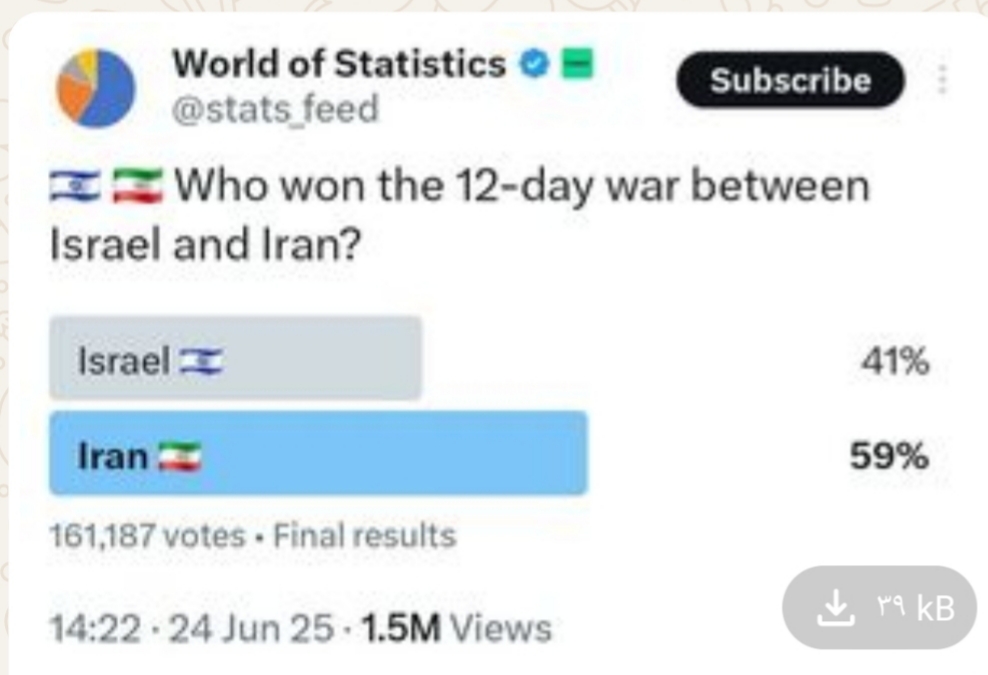The width and height of the screenshot is (988, 675).
Task: Open the World of Statistics profile name
Action: tap(340, 64)
